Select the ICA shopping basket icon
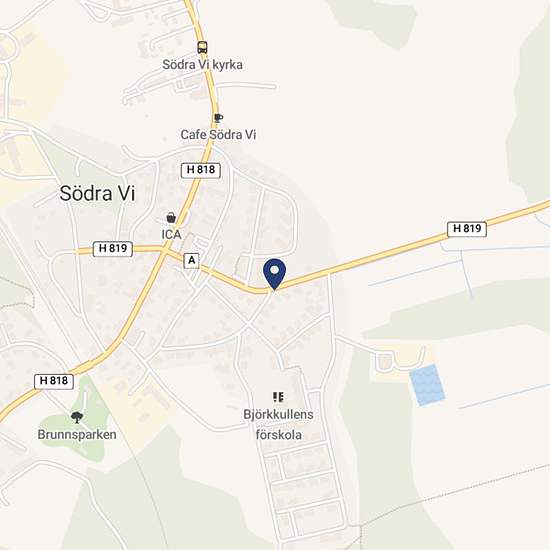Screen dimensions: 550x550 [x=171, y=218]
